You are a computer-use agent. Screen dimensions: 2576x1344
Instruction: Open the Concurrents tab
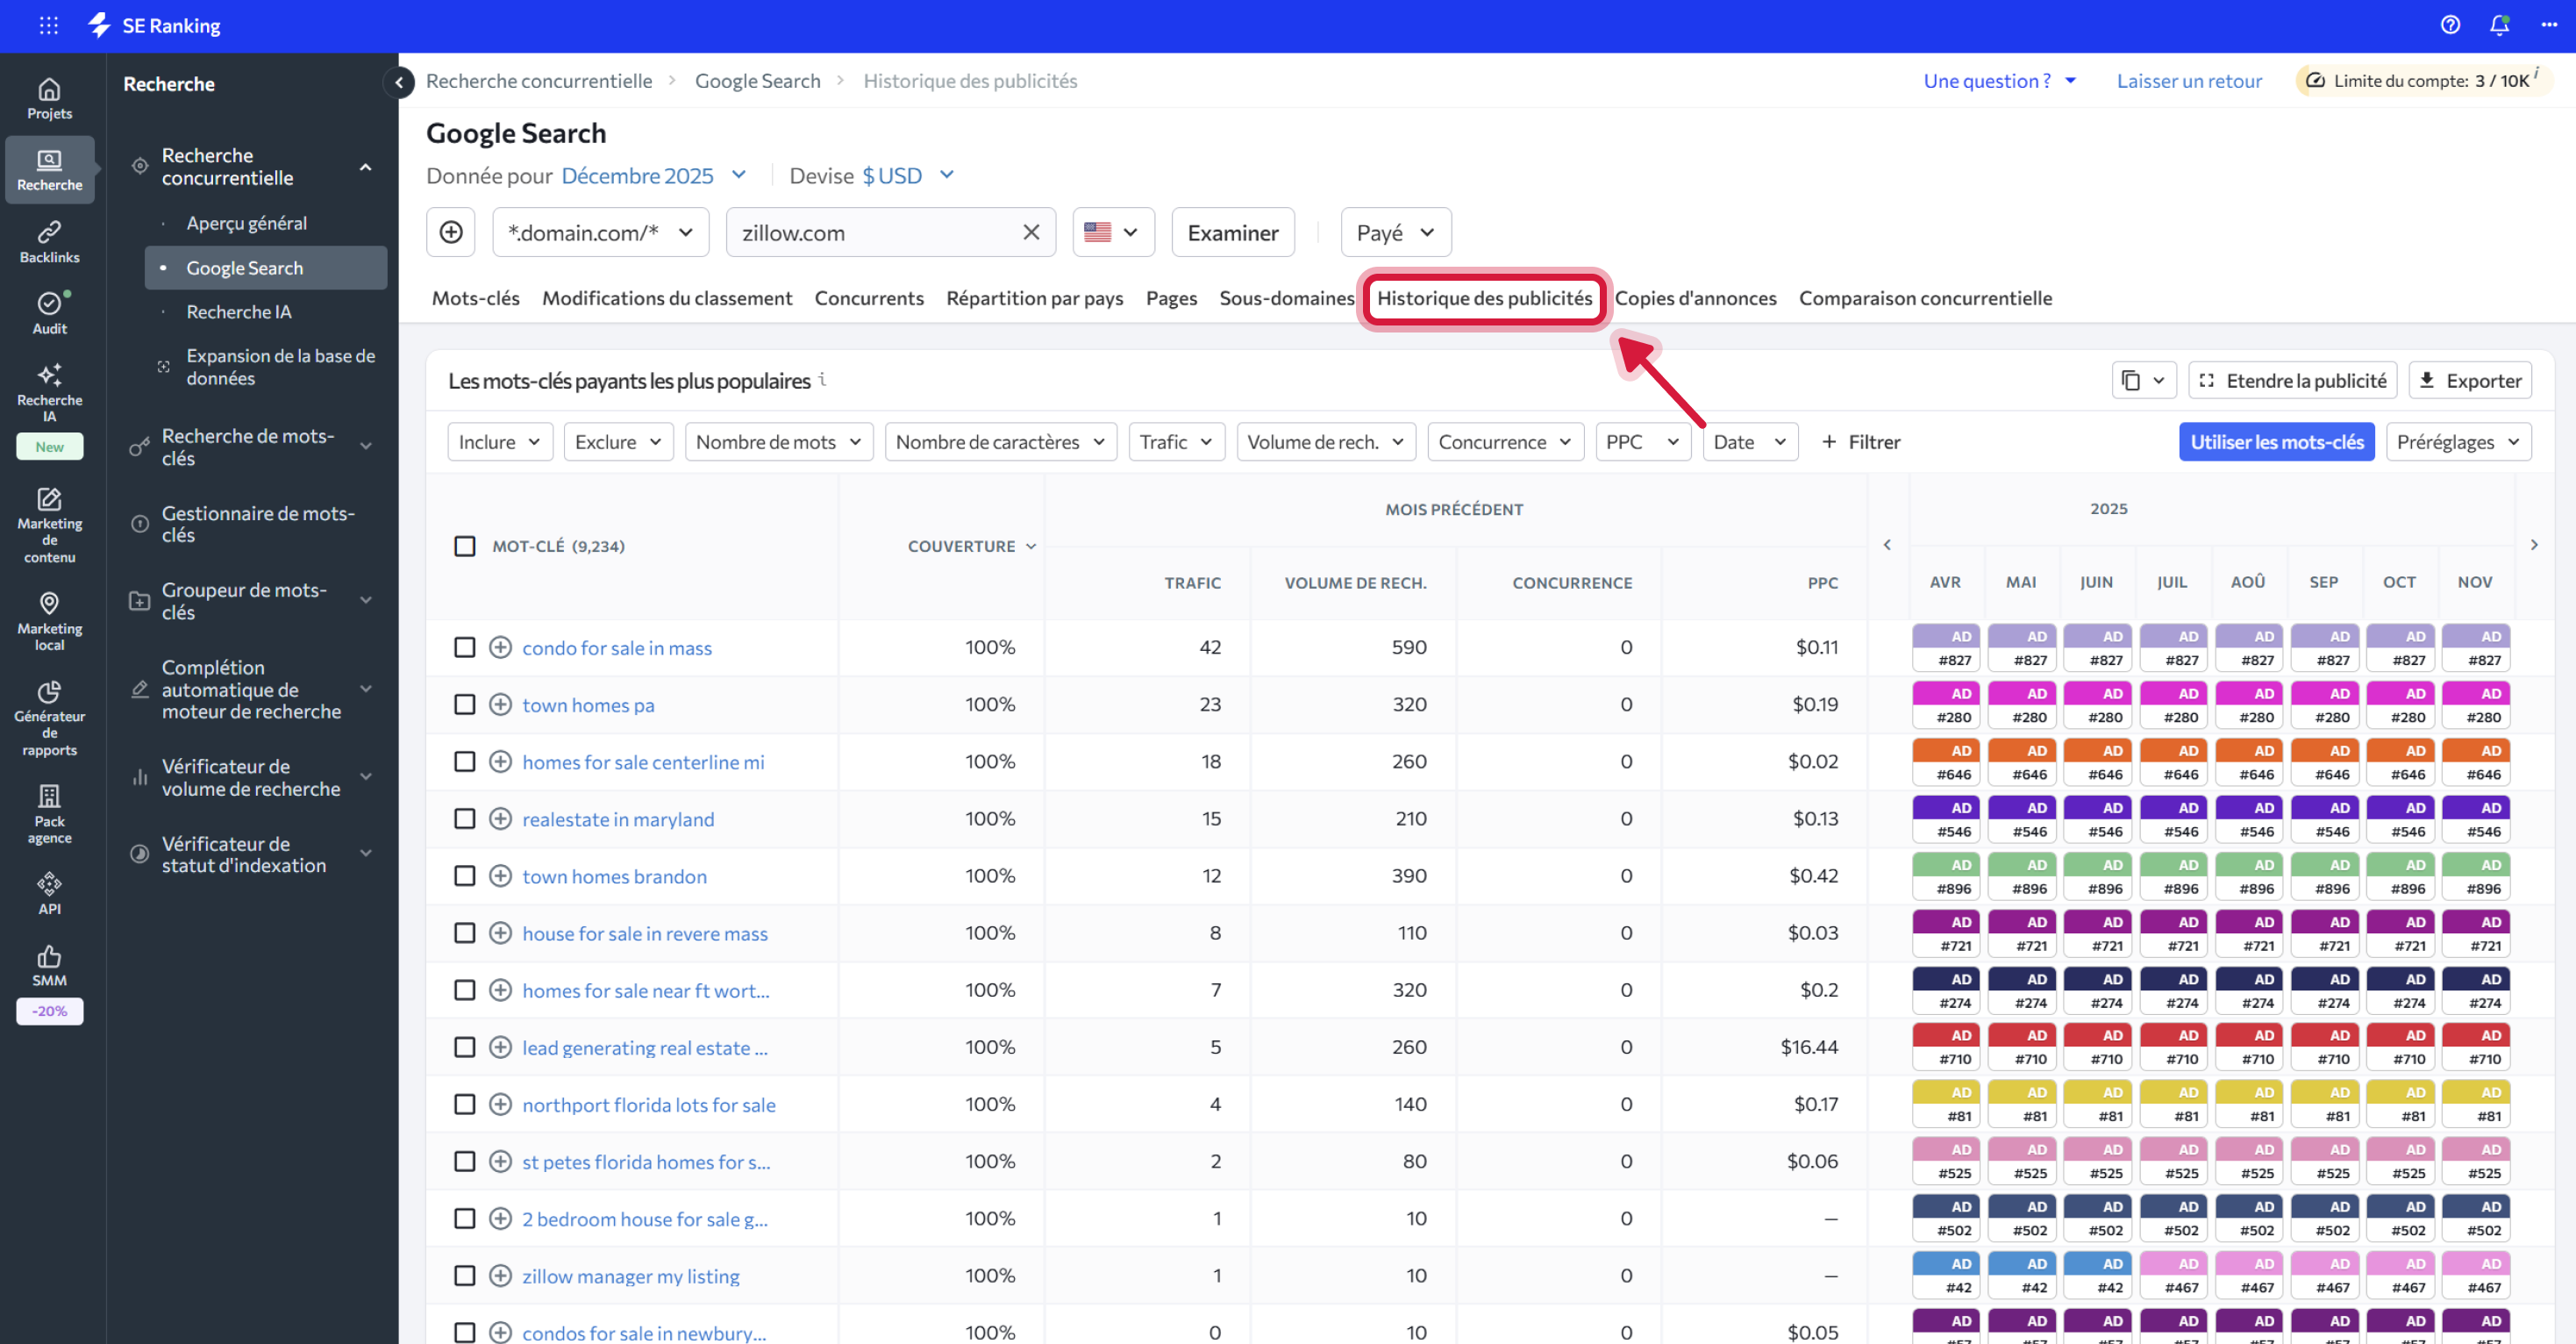868,297
